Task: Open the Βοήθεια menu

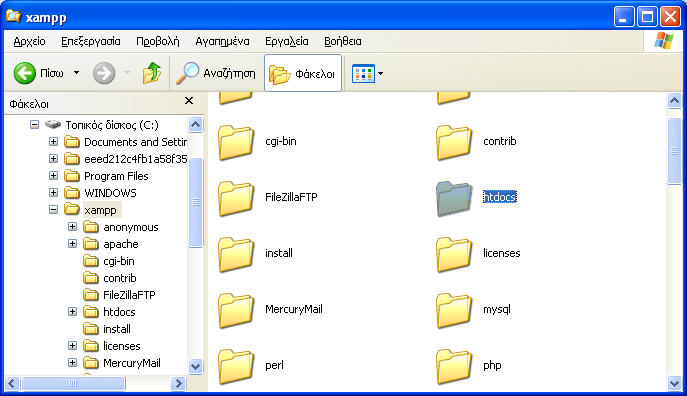Action: pos(343,41)
